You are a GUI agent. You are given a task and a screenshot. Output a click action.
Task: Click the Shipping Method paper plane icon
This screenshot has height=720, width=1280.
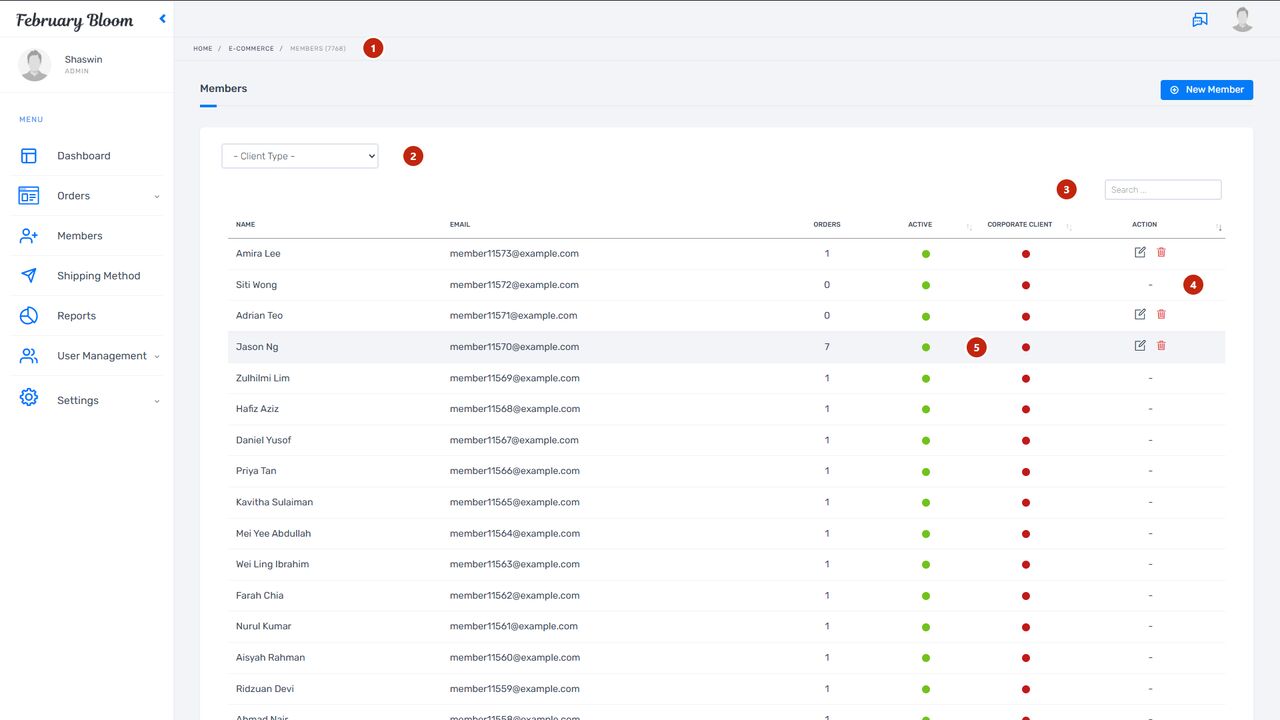tap(29, 276)
